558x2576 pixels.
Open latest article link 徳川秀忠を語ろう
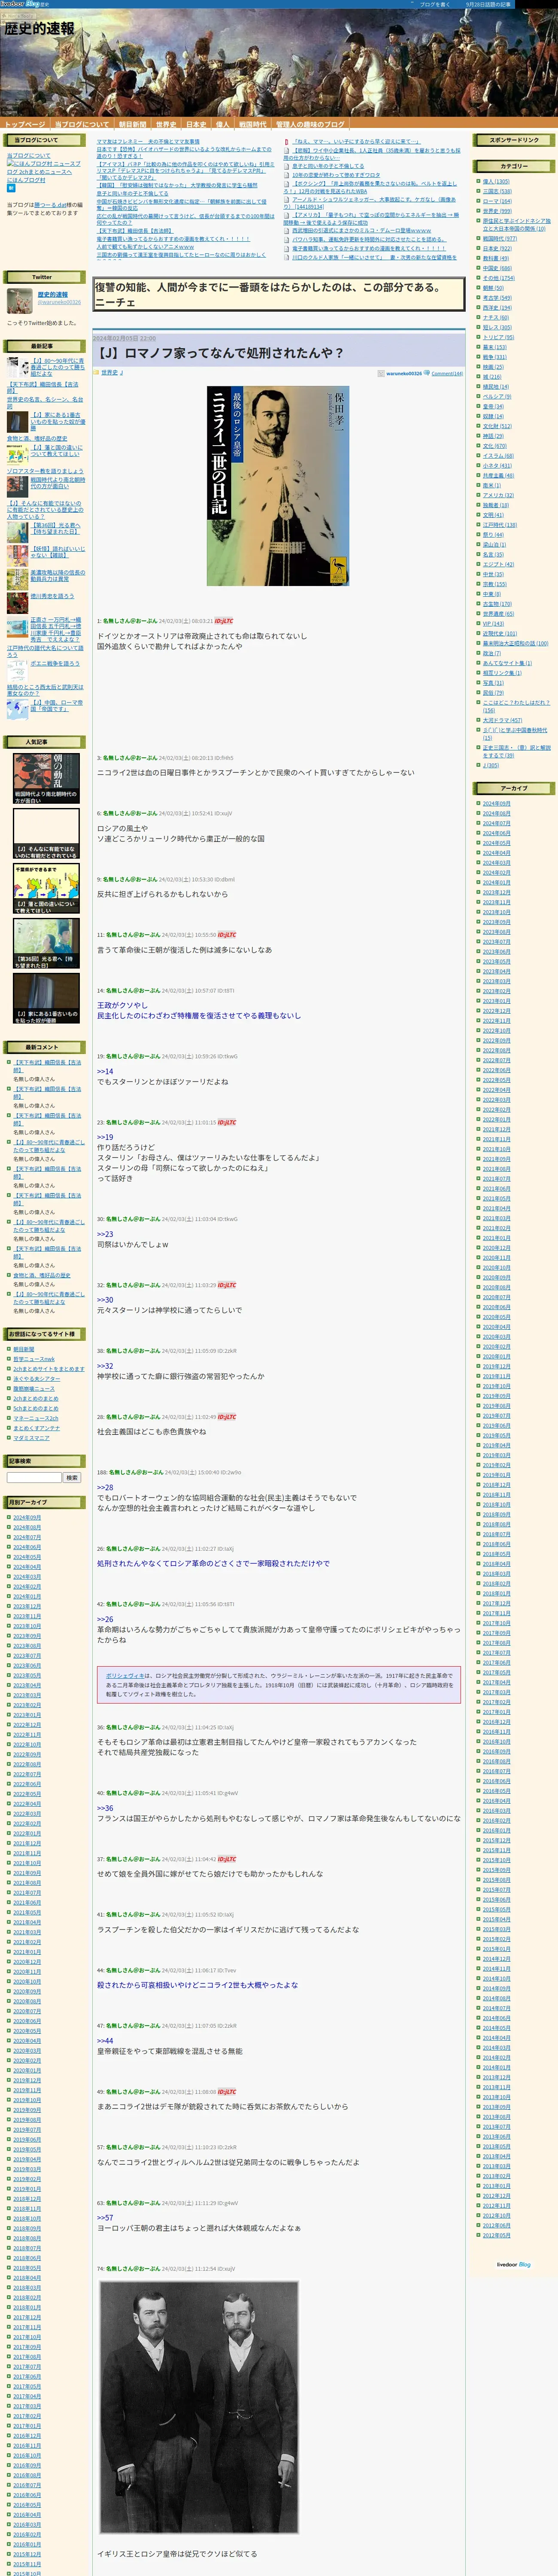pyautogui.click(x=52, y=596)
